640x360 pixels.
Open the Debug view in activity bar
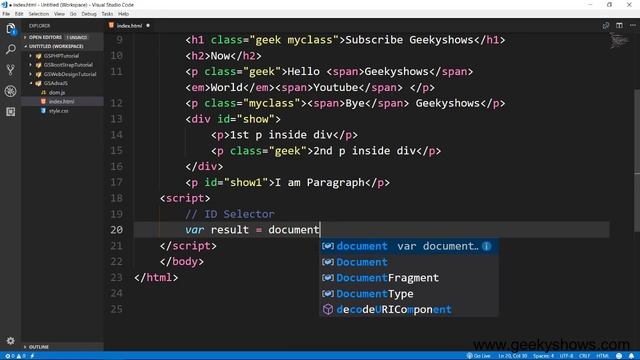11,91
